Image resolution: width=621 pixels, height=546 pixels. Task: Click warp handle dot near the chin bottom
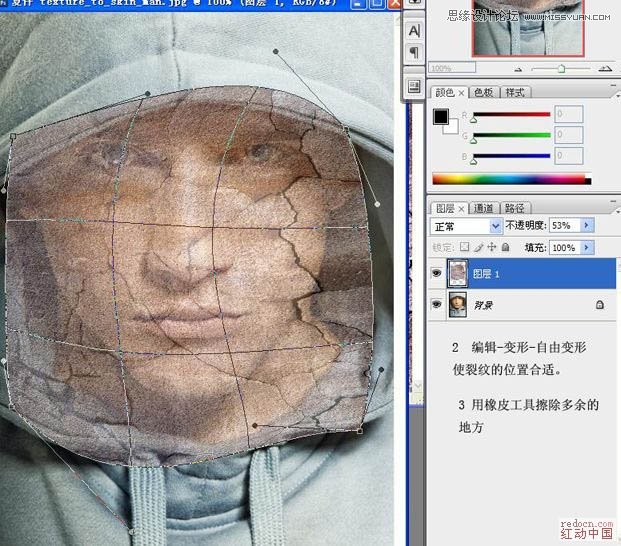(255, 425)
